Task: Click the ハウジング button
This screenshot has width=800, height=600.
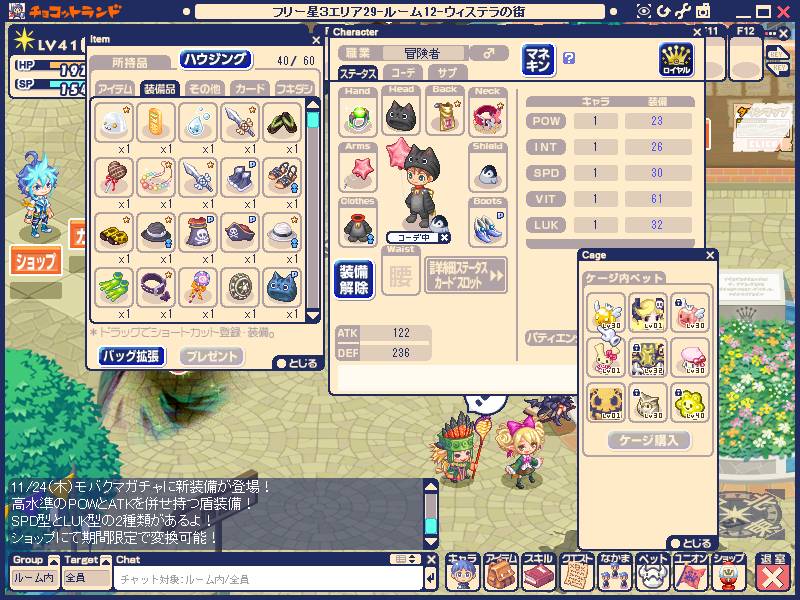Action: (215, 59)
